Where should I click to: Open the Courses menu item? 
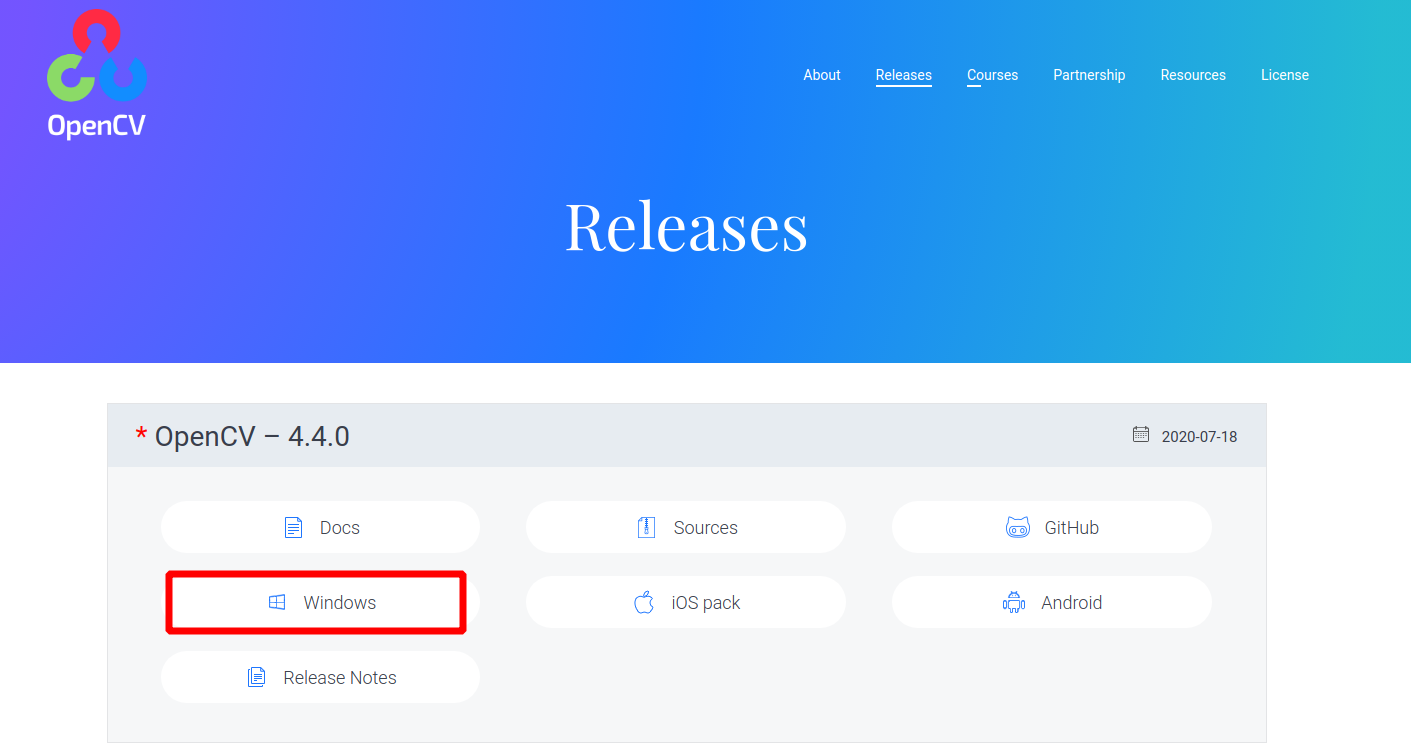(x=992, y=75)
